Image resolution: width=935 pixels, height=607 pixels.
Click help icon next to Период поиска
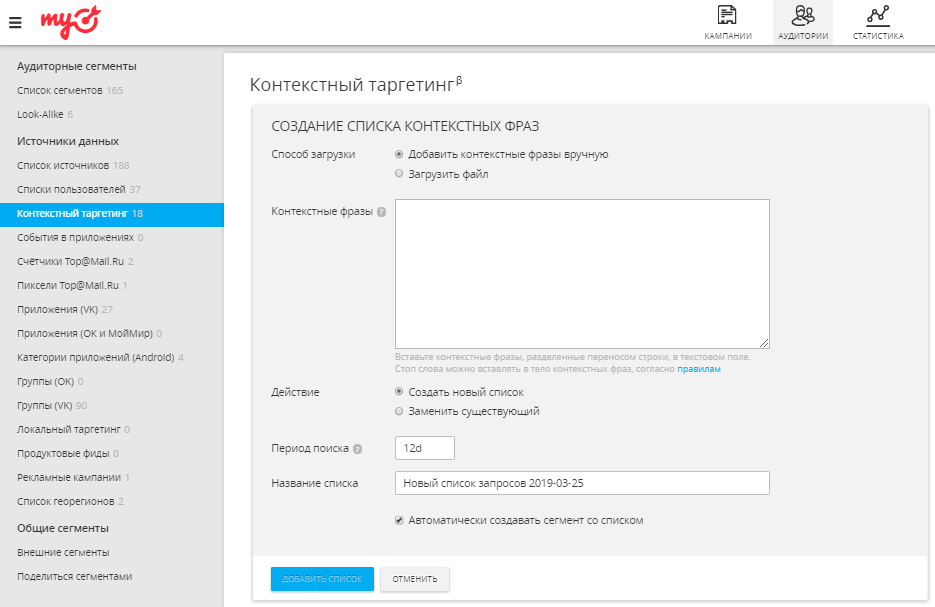(x=357, y=449)
